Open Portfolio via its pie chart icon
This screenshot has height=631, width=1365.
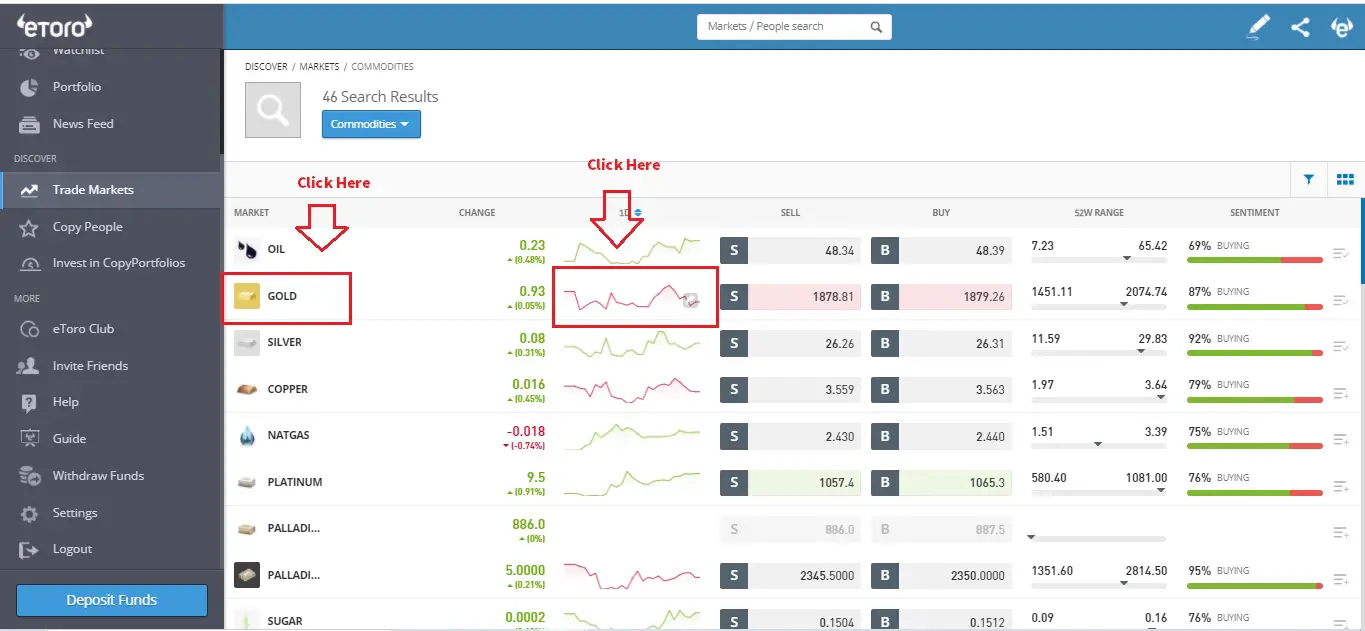[x=30, y=87]
